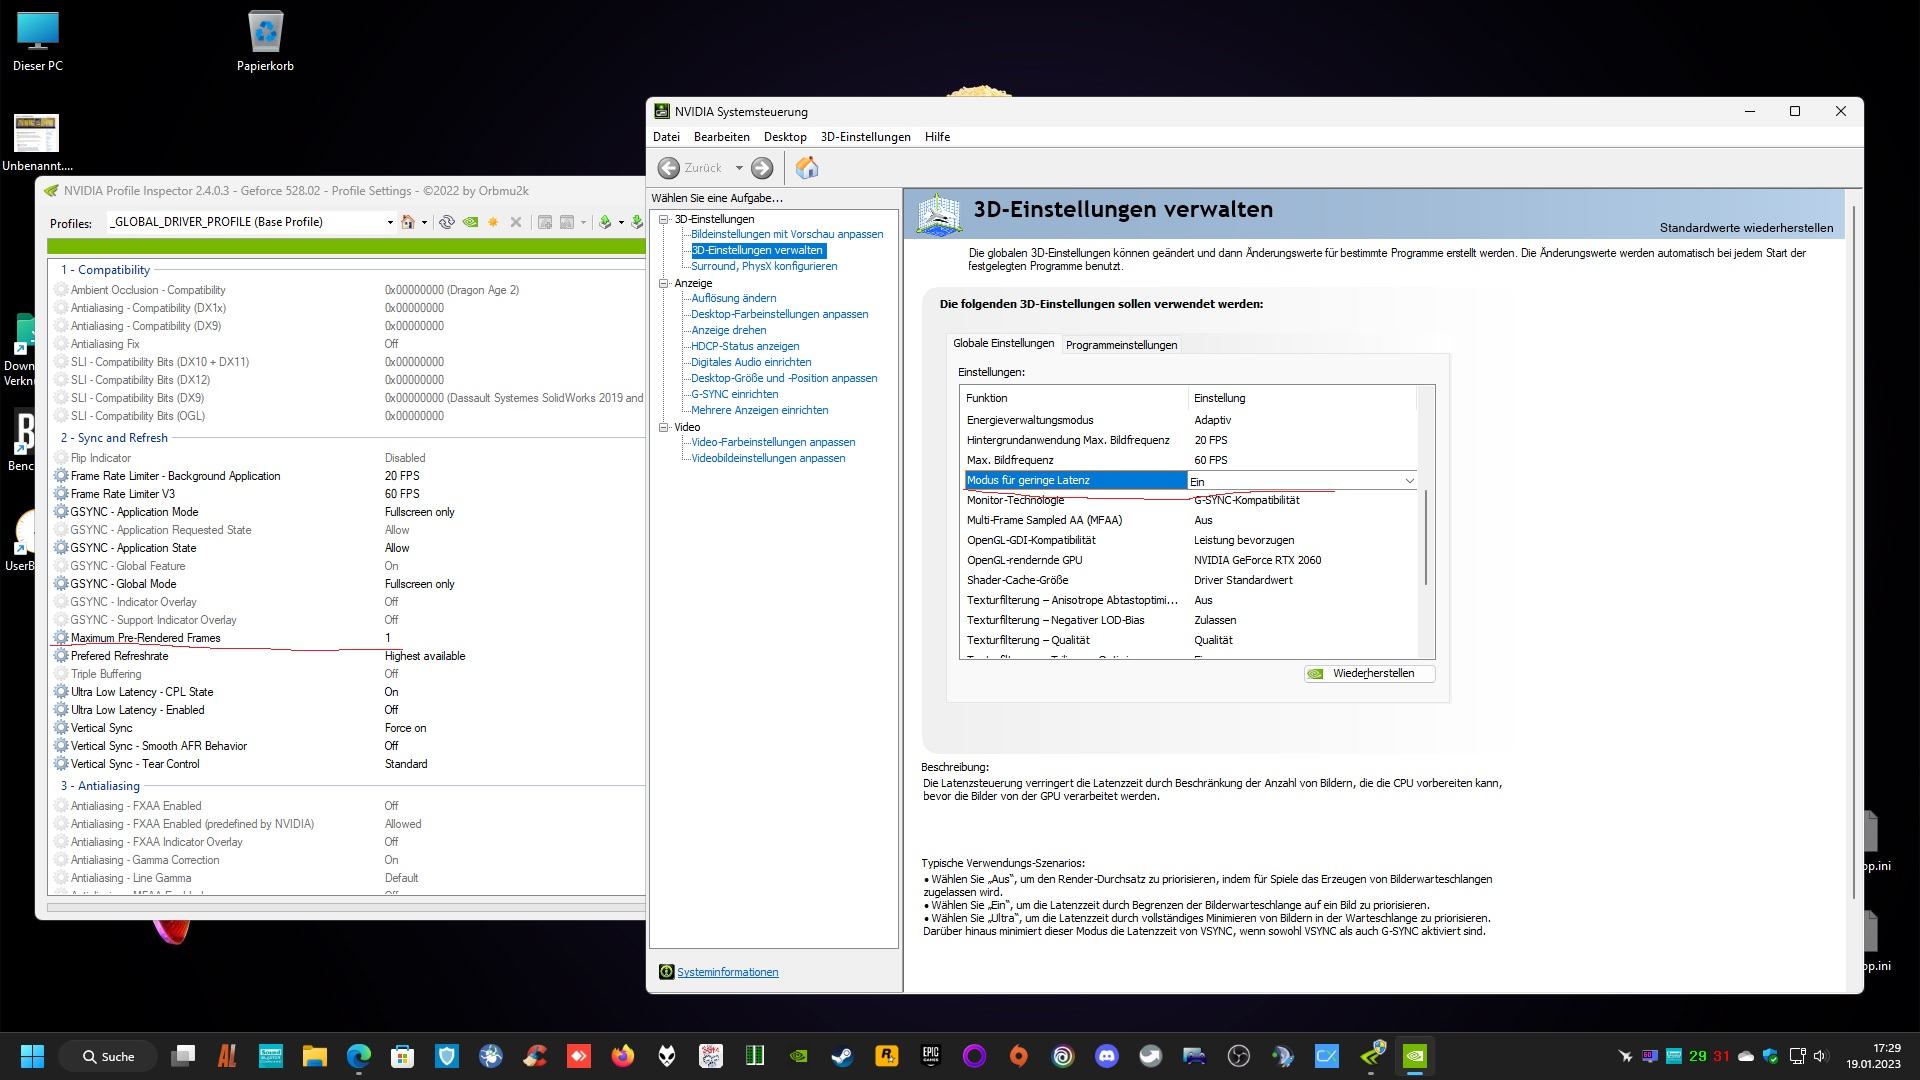The width and height of the screenshot is (1920, 1080).
Task: Open the Bearbeiten menu
Action: (721, 137)
